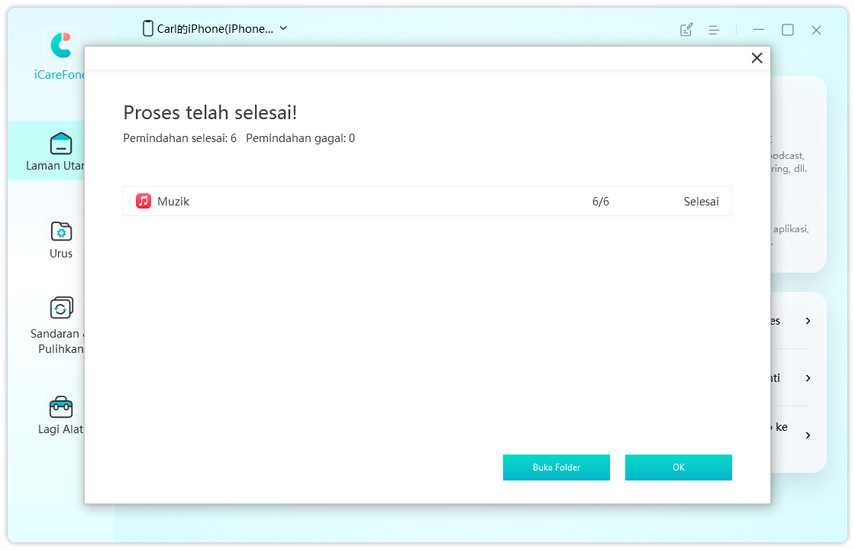
Task: Confirm with the OK button
Action: (x=678, y=467)
